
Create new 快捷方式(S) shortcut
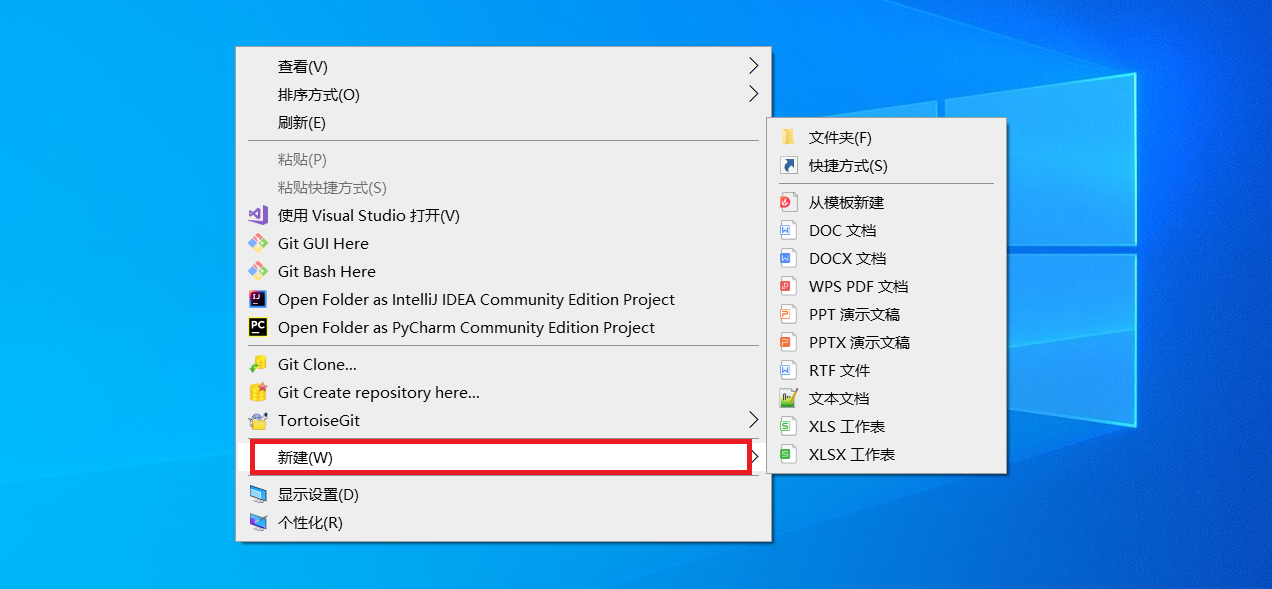click(x=886, y=166)
